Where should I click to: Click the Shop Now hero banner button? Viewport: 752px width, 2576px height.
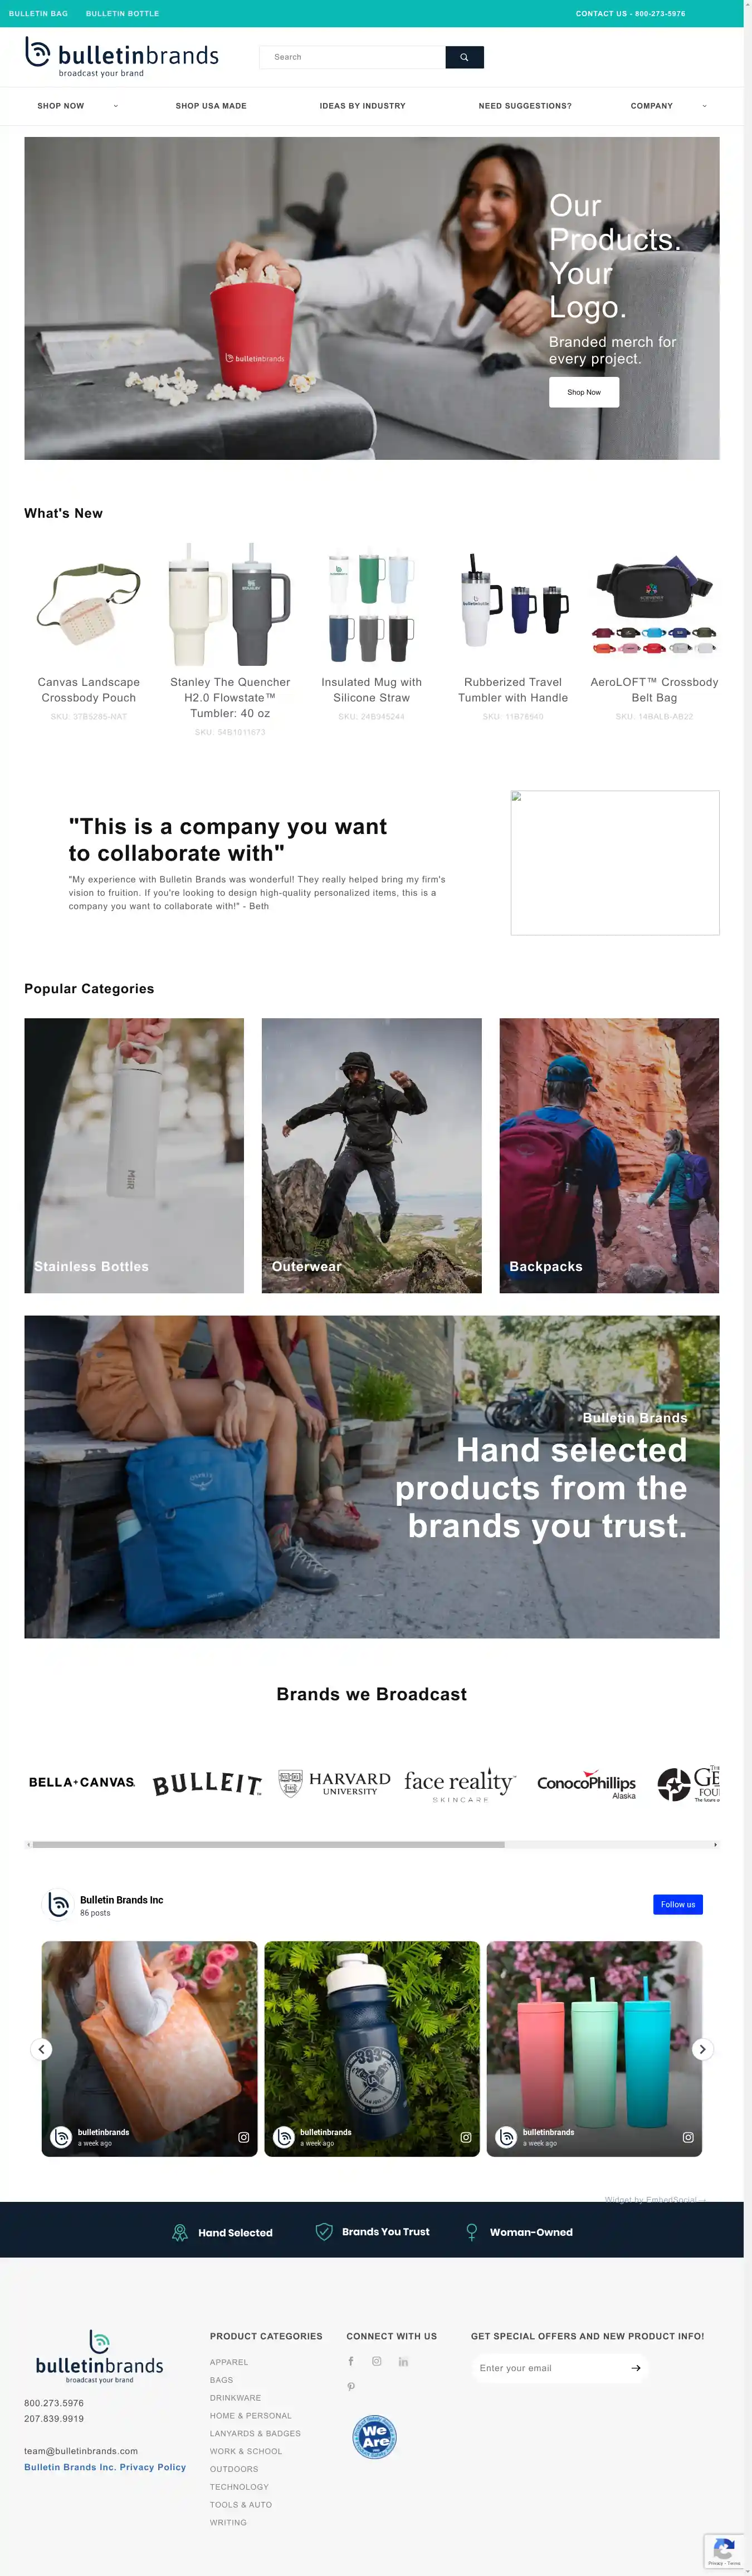[584, 392]
